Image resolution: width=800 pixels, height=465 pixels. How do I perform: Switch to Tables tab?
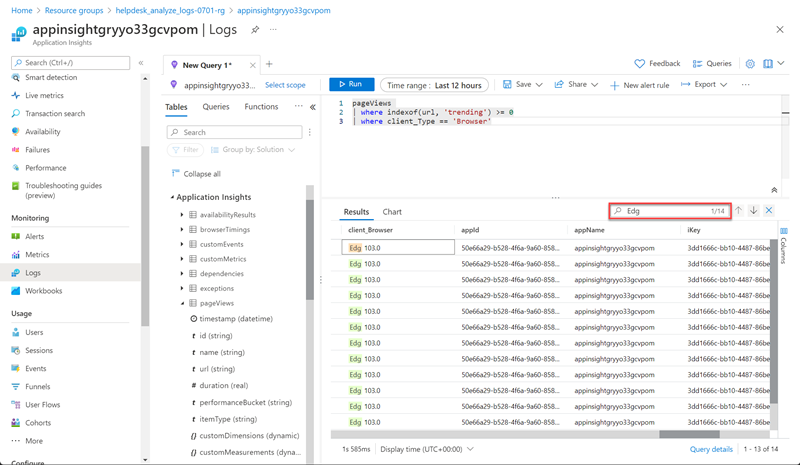click(176, 107)
